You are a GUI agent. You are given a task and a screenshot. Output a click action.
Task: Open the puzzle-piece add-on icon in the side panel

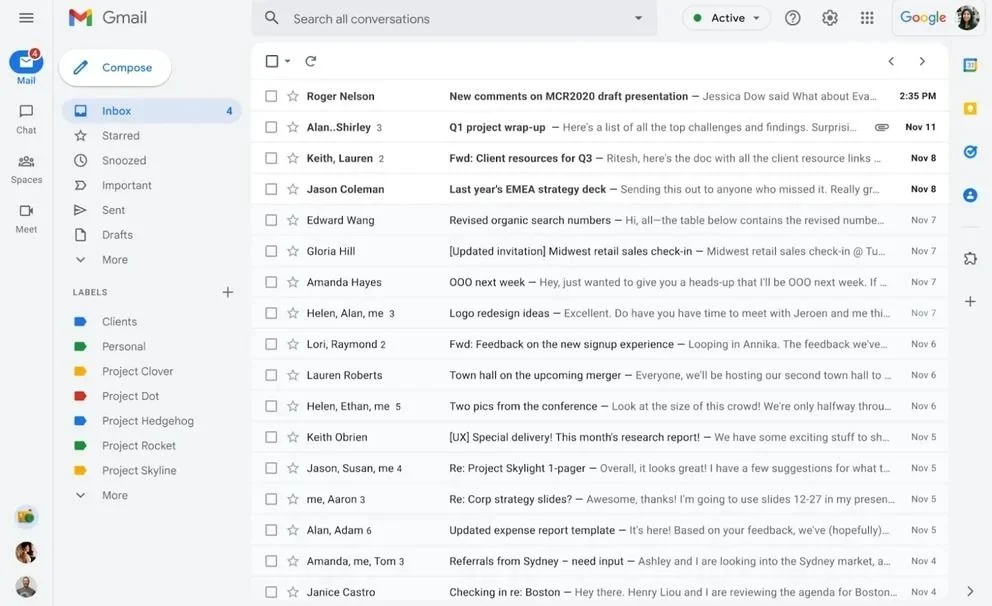(970, 258)
